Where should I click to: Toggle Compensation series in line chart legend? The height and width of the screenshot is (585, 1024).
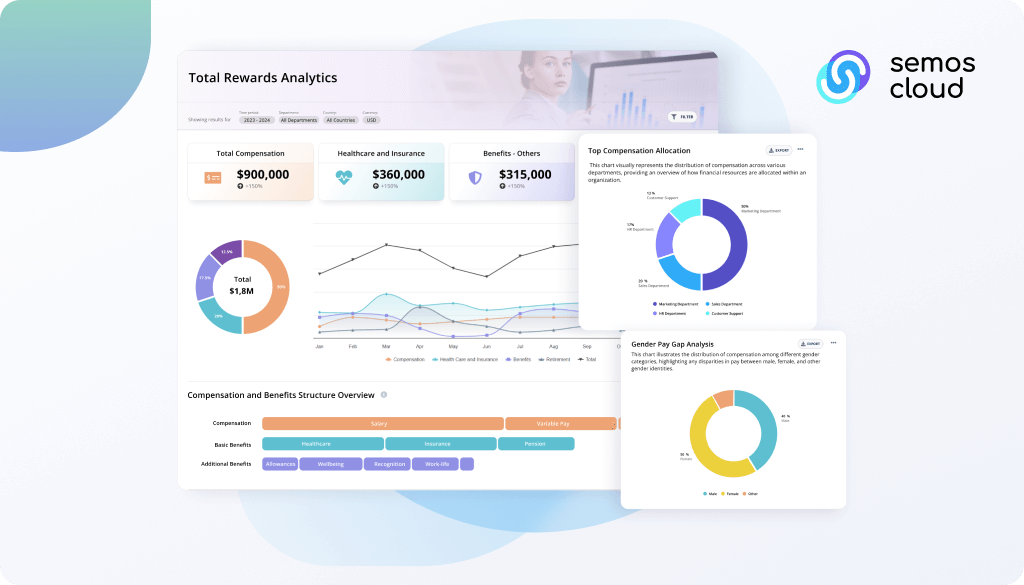(405, 359)
